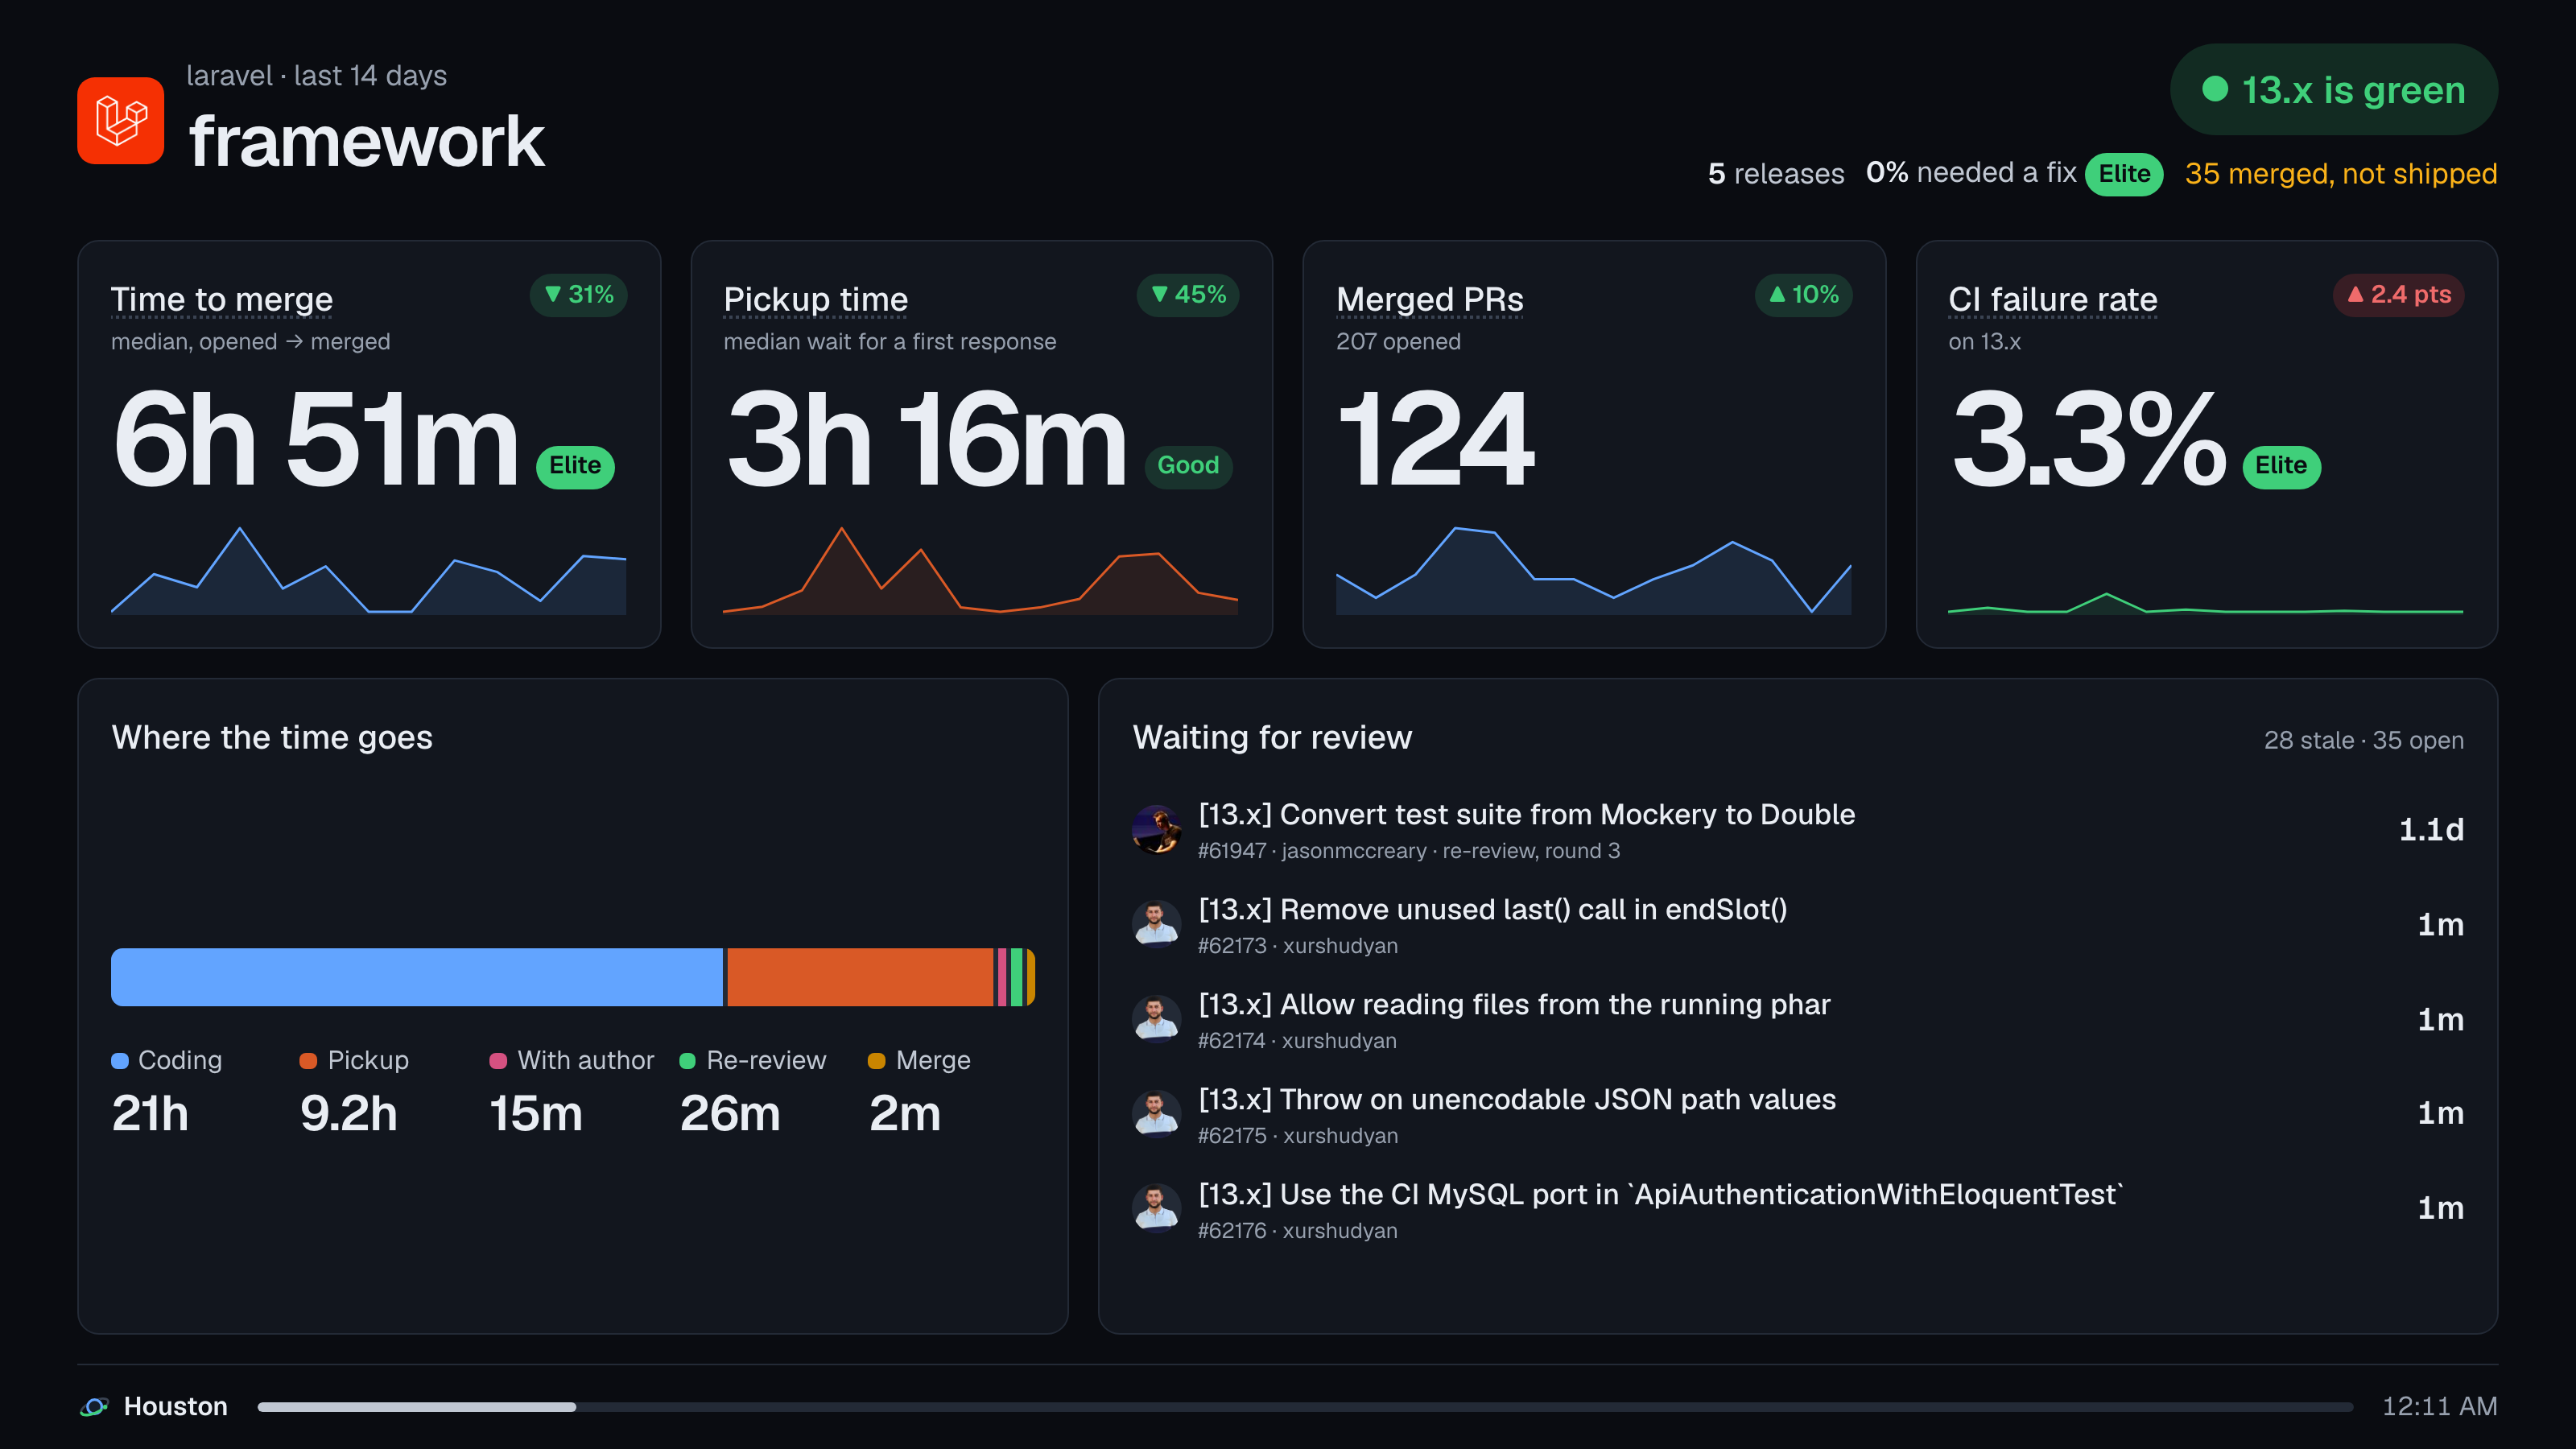
Task: Click xurshudyan's avatar on PR #62173
Action: pyautogui.click(x=1156, y=925)
